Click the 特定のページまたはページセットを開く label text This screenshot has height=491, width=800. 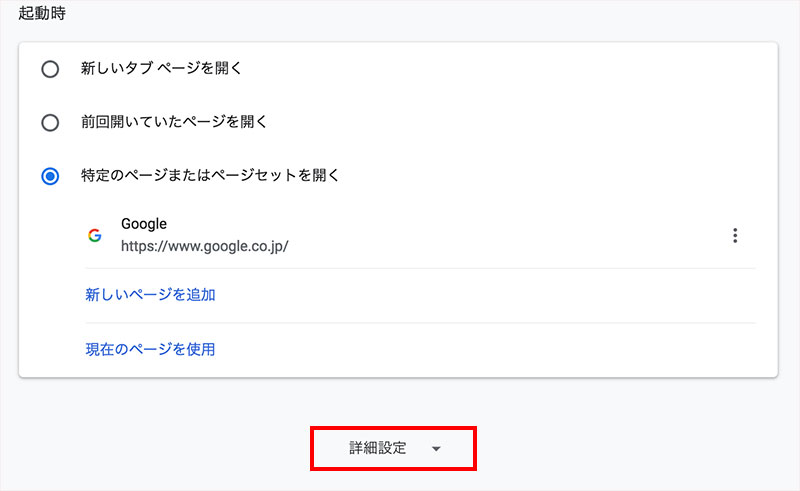click(211, 175)
